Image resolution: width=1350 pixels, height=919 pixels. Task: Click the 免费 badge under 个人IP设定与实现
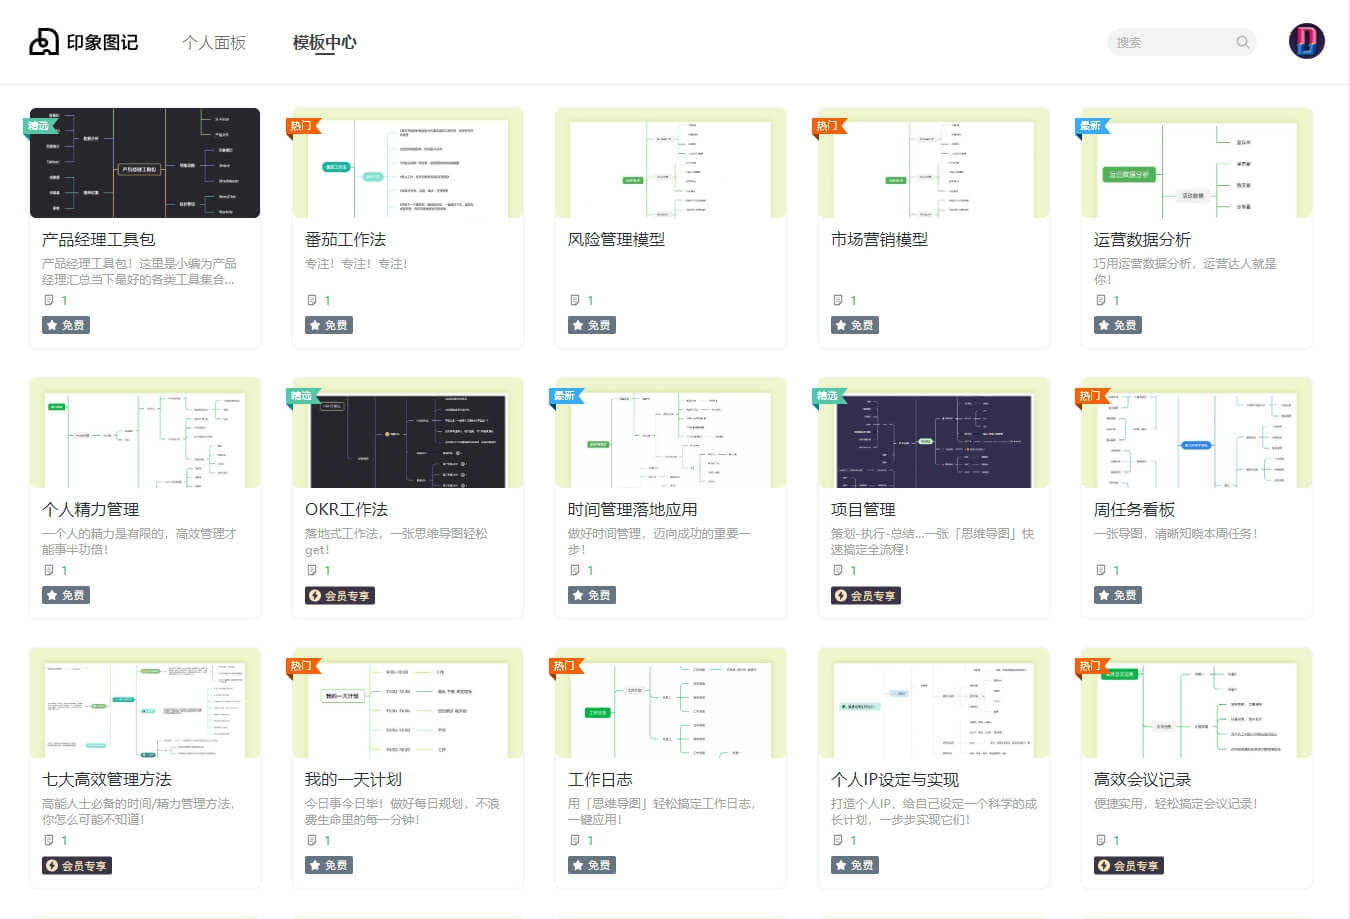(854, 865)
